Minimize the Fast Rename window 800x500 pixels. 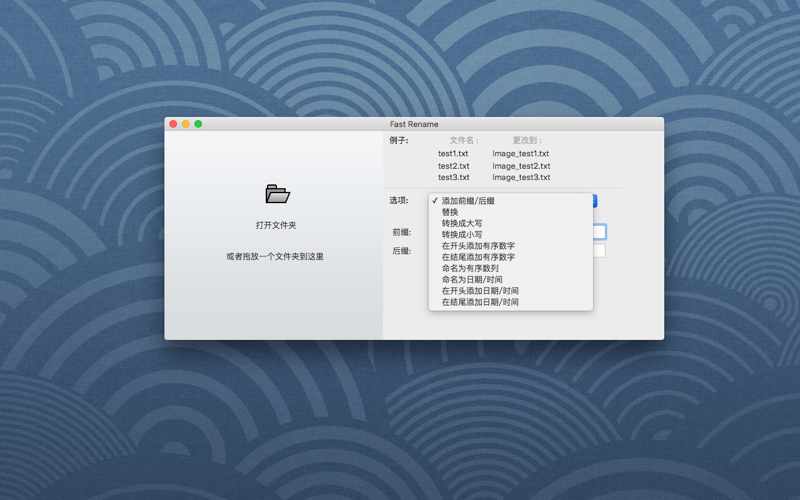pyautogui.click(x=186, y=124)
